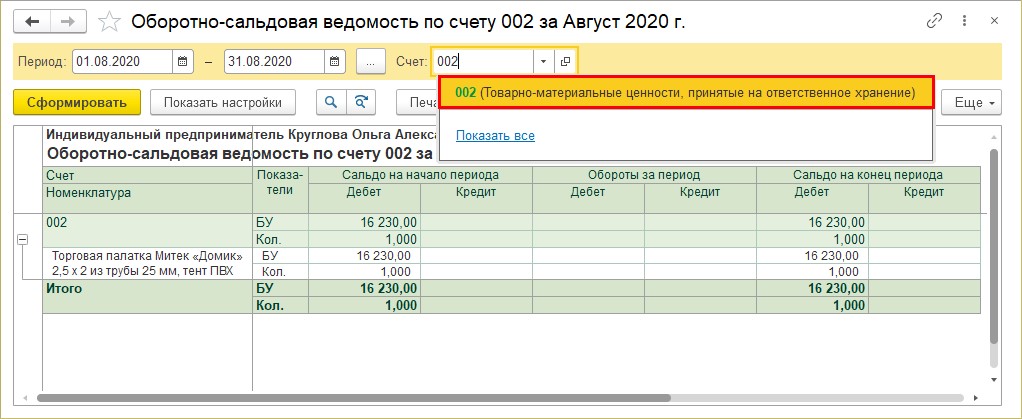The image size is (1022, 419).
Task: Open start date calendar picker
Action: coord(183,62)
